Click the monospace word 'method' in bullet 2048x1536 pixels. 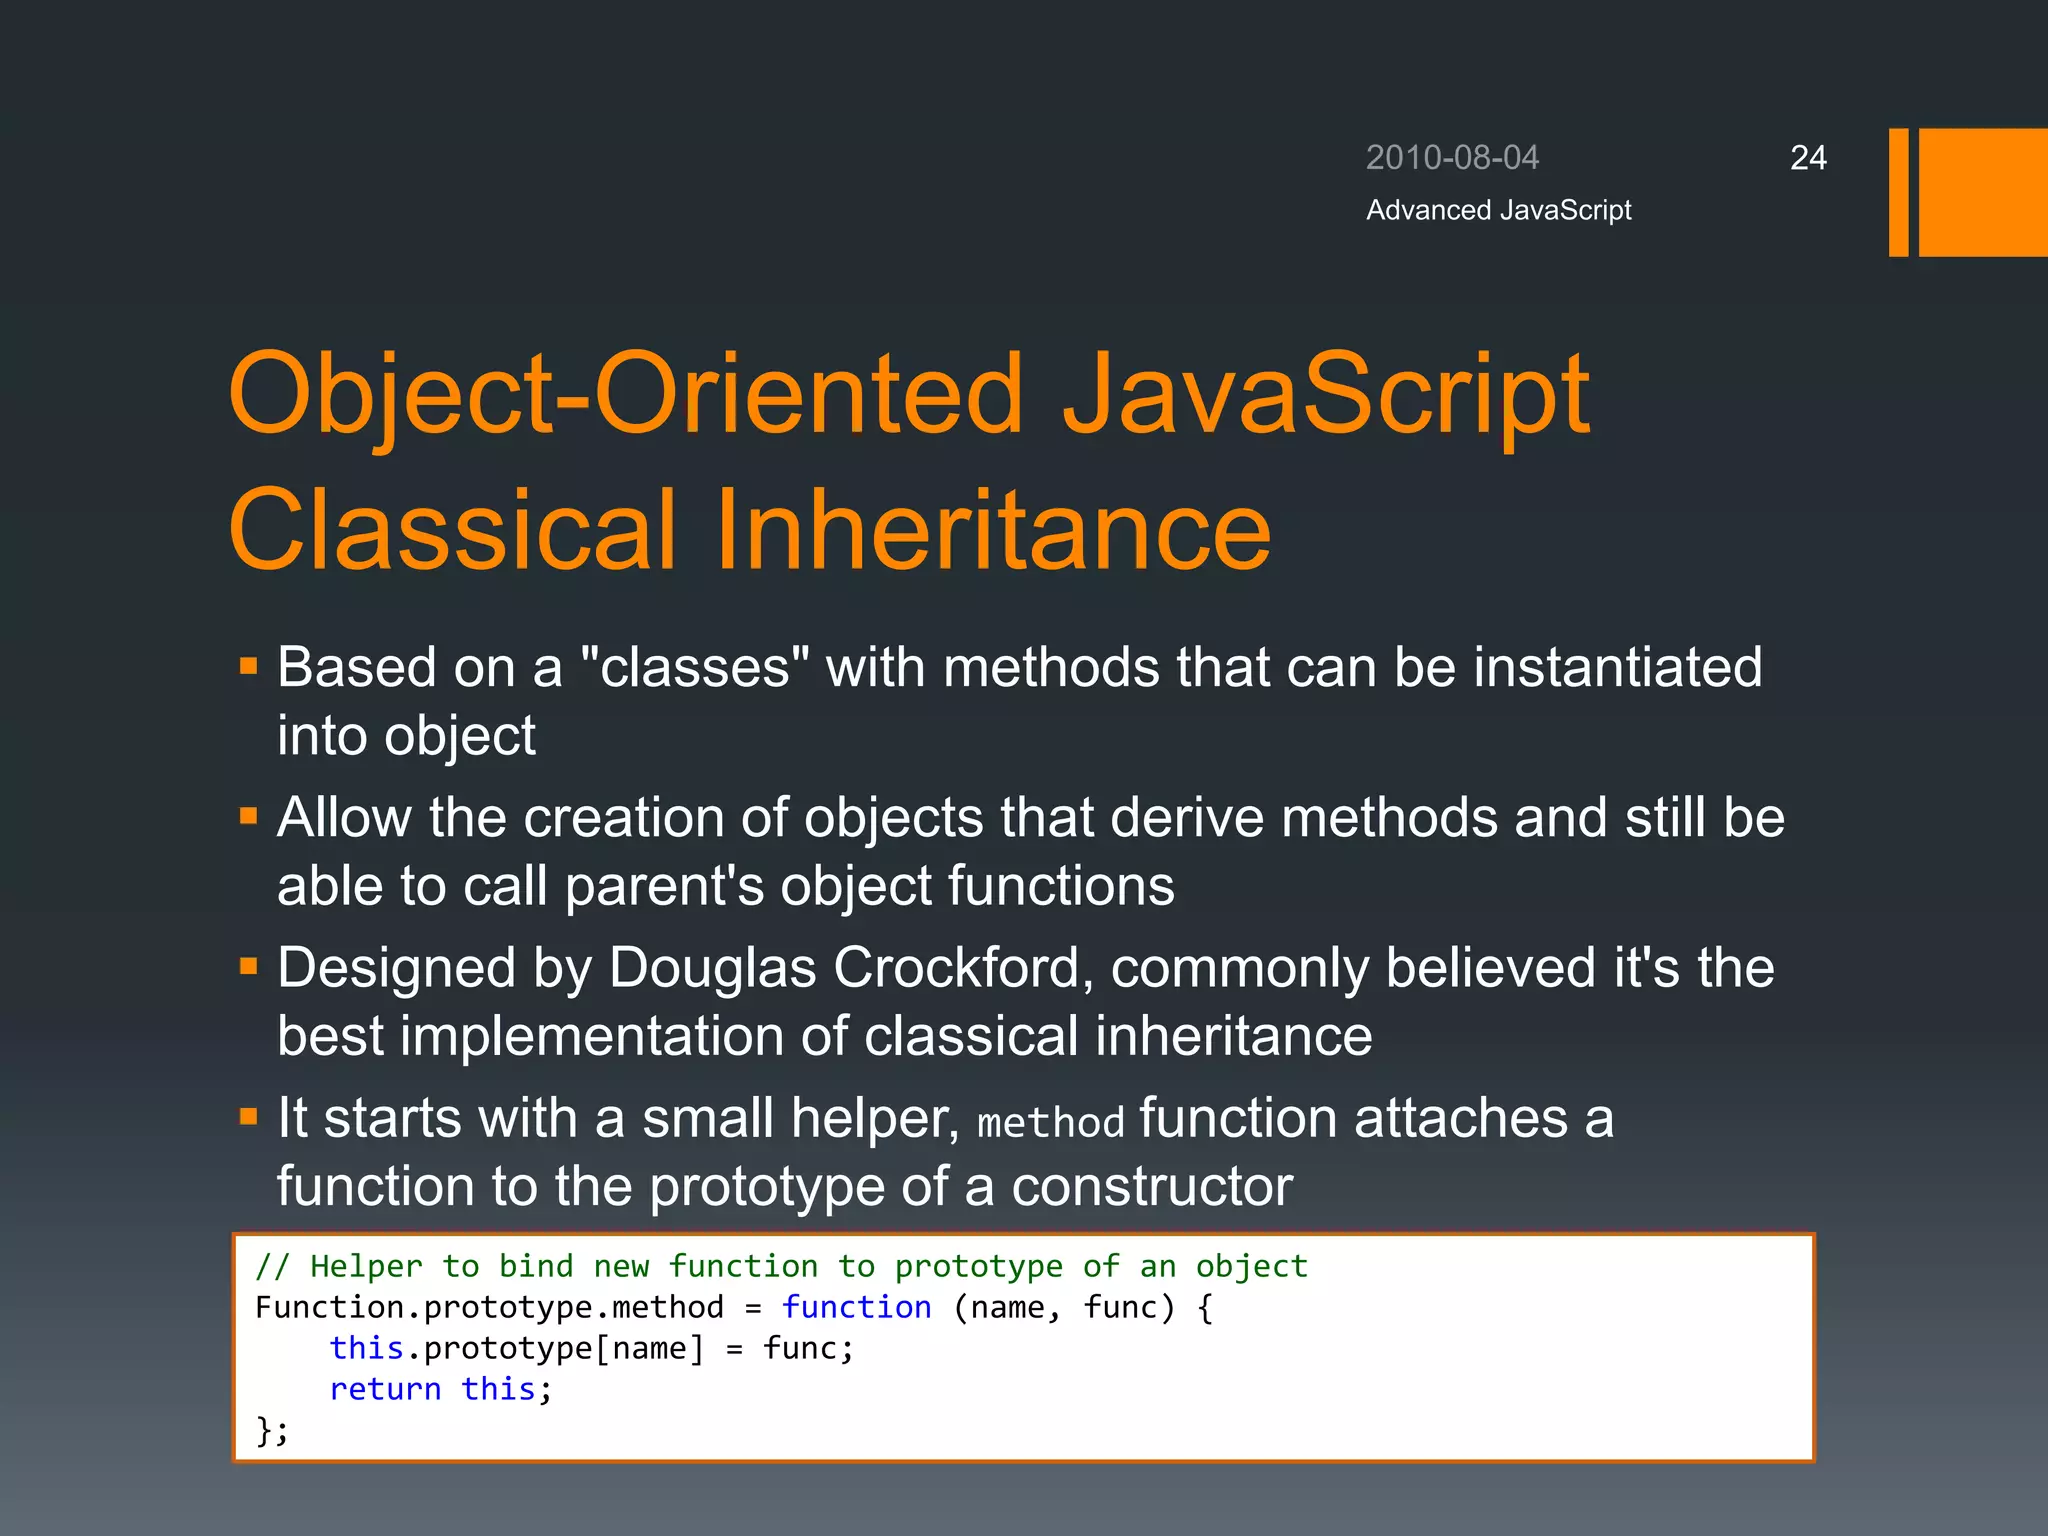[1050, 1123]
